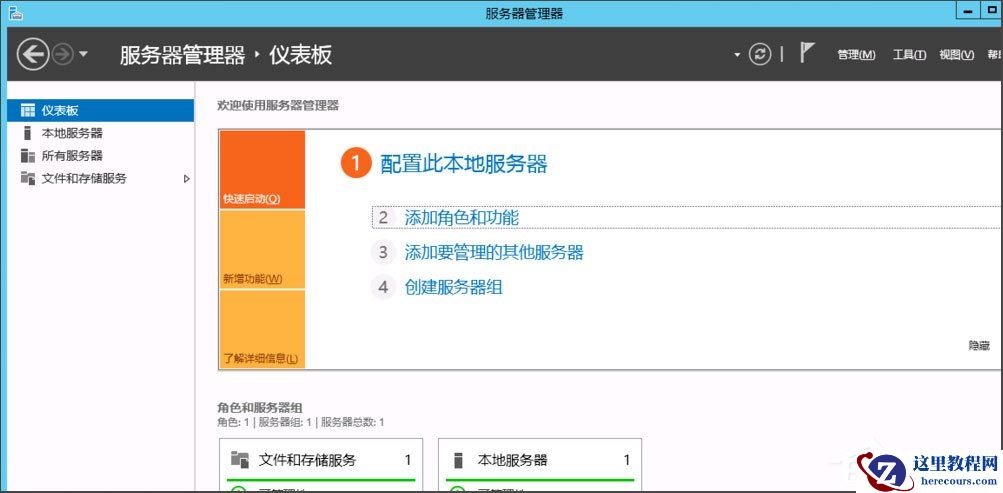Select 仪表板 in the sidebar
The image size is (1003, 493).
(100, 111)
